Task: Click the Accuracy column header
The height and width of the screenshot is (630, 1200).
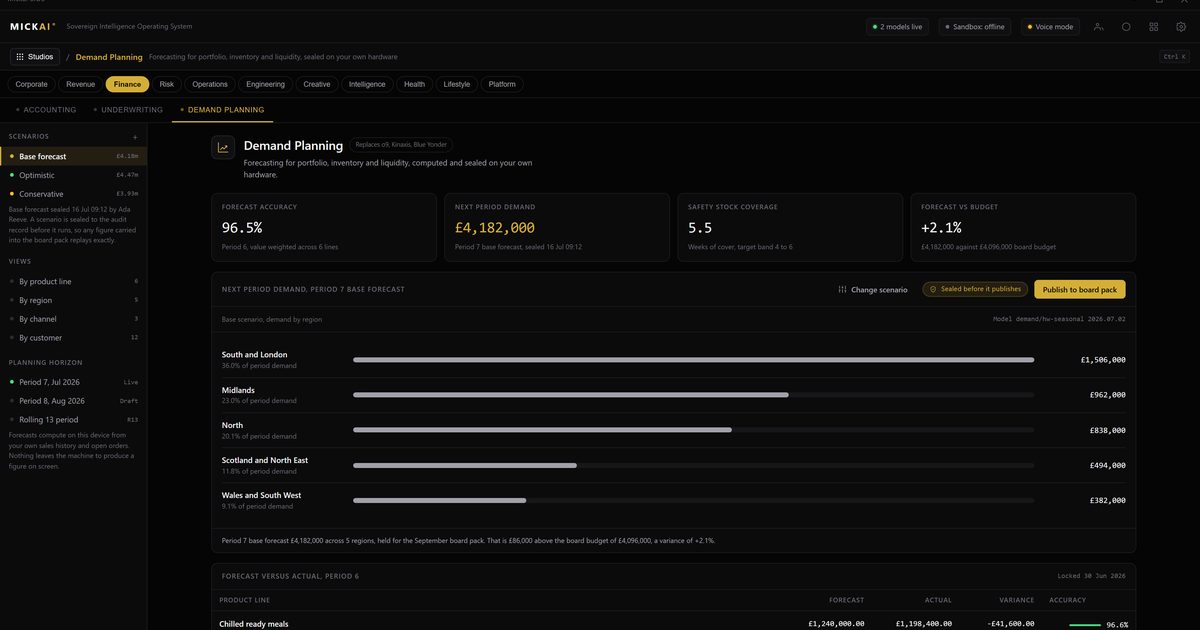Action: 1068,600
